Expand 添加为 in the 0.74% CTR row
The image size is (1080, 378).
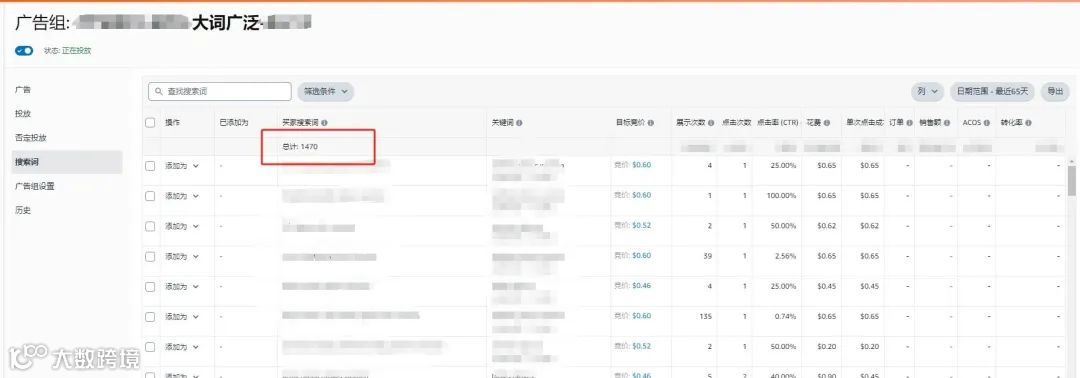[x=182, y=317]
